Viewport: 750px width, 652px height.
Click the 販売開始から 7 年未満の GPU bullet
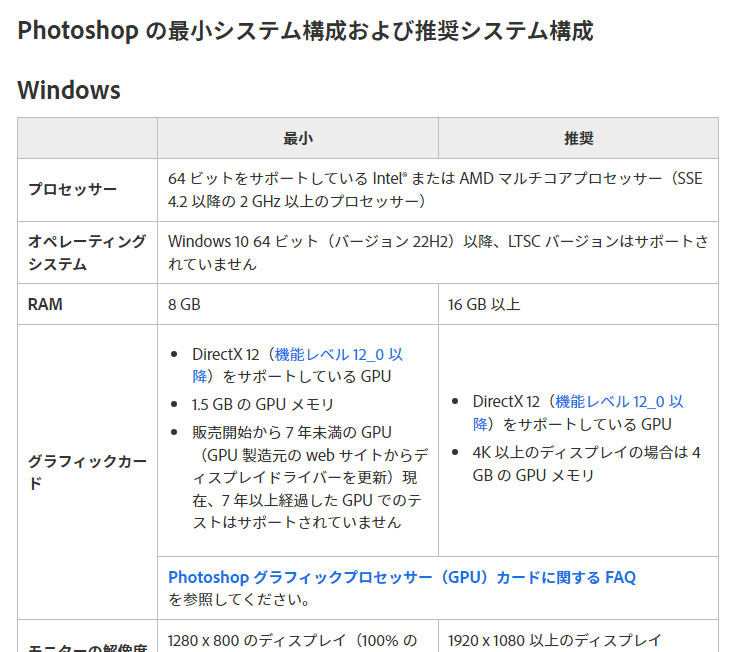point(310,477)
